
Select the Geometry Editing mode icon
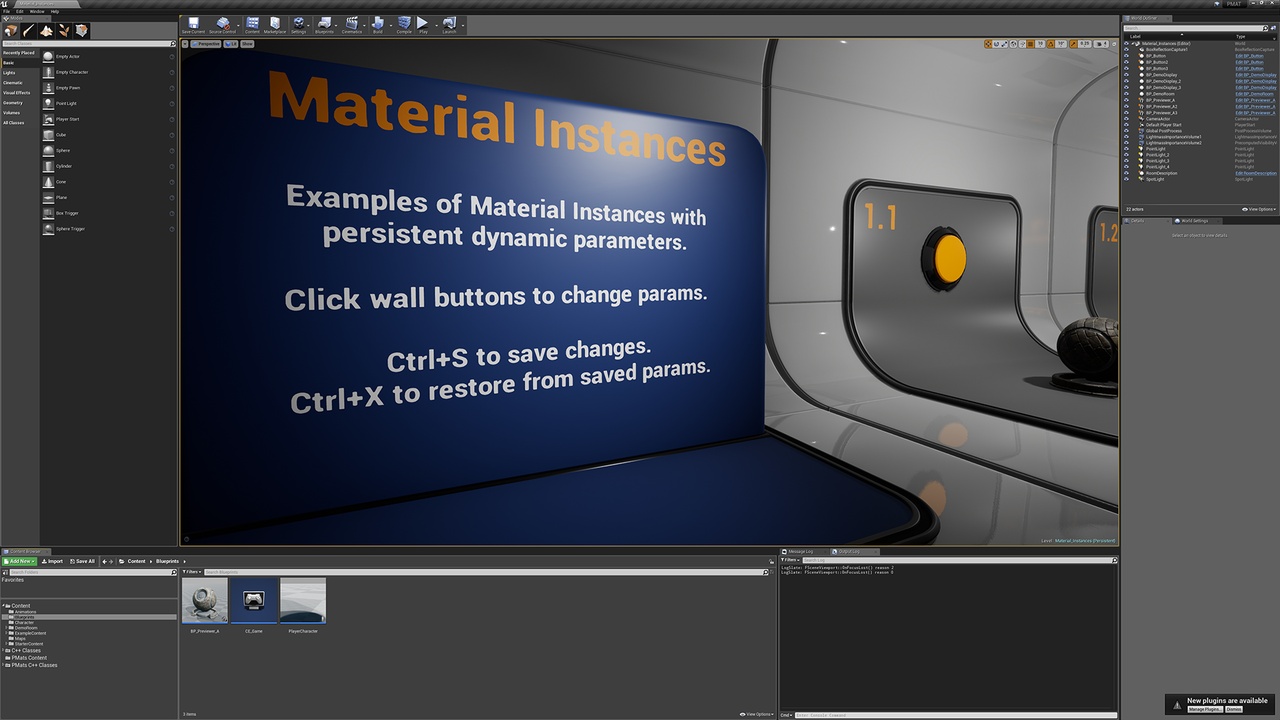click(x=81, y=31)
